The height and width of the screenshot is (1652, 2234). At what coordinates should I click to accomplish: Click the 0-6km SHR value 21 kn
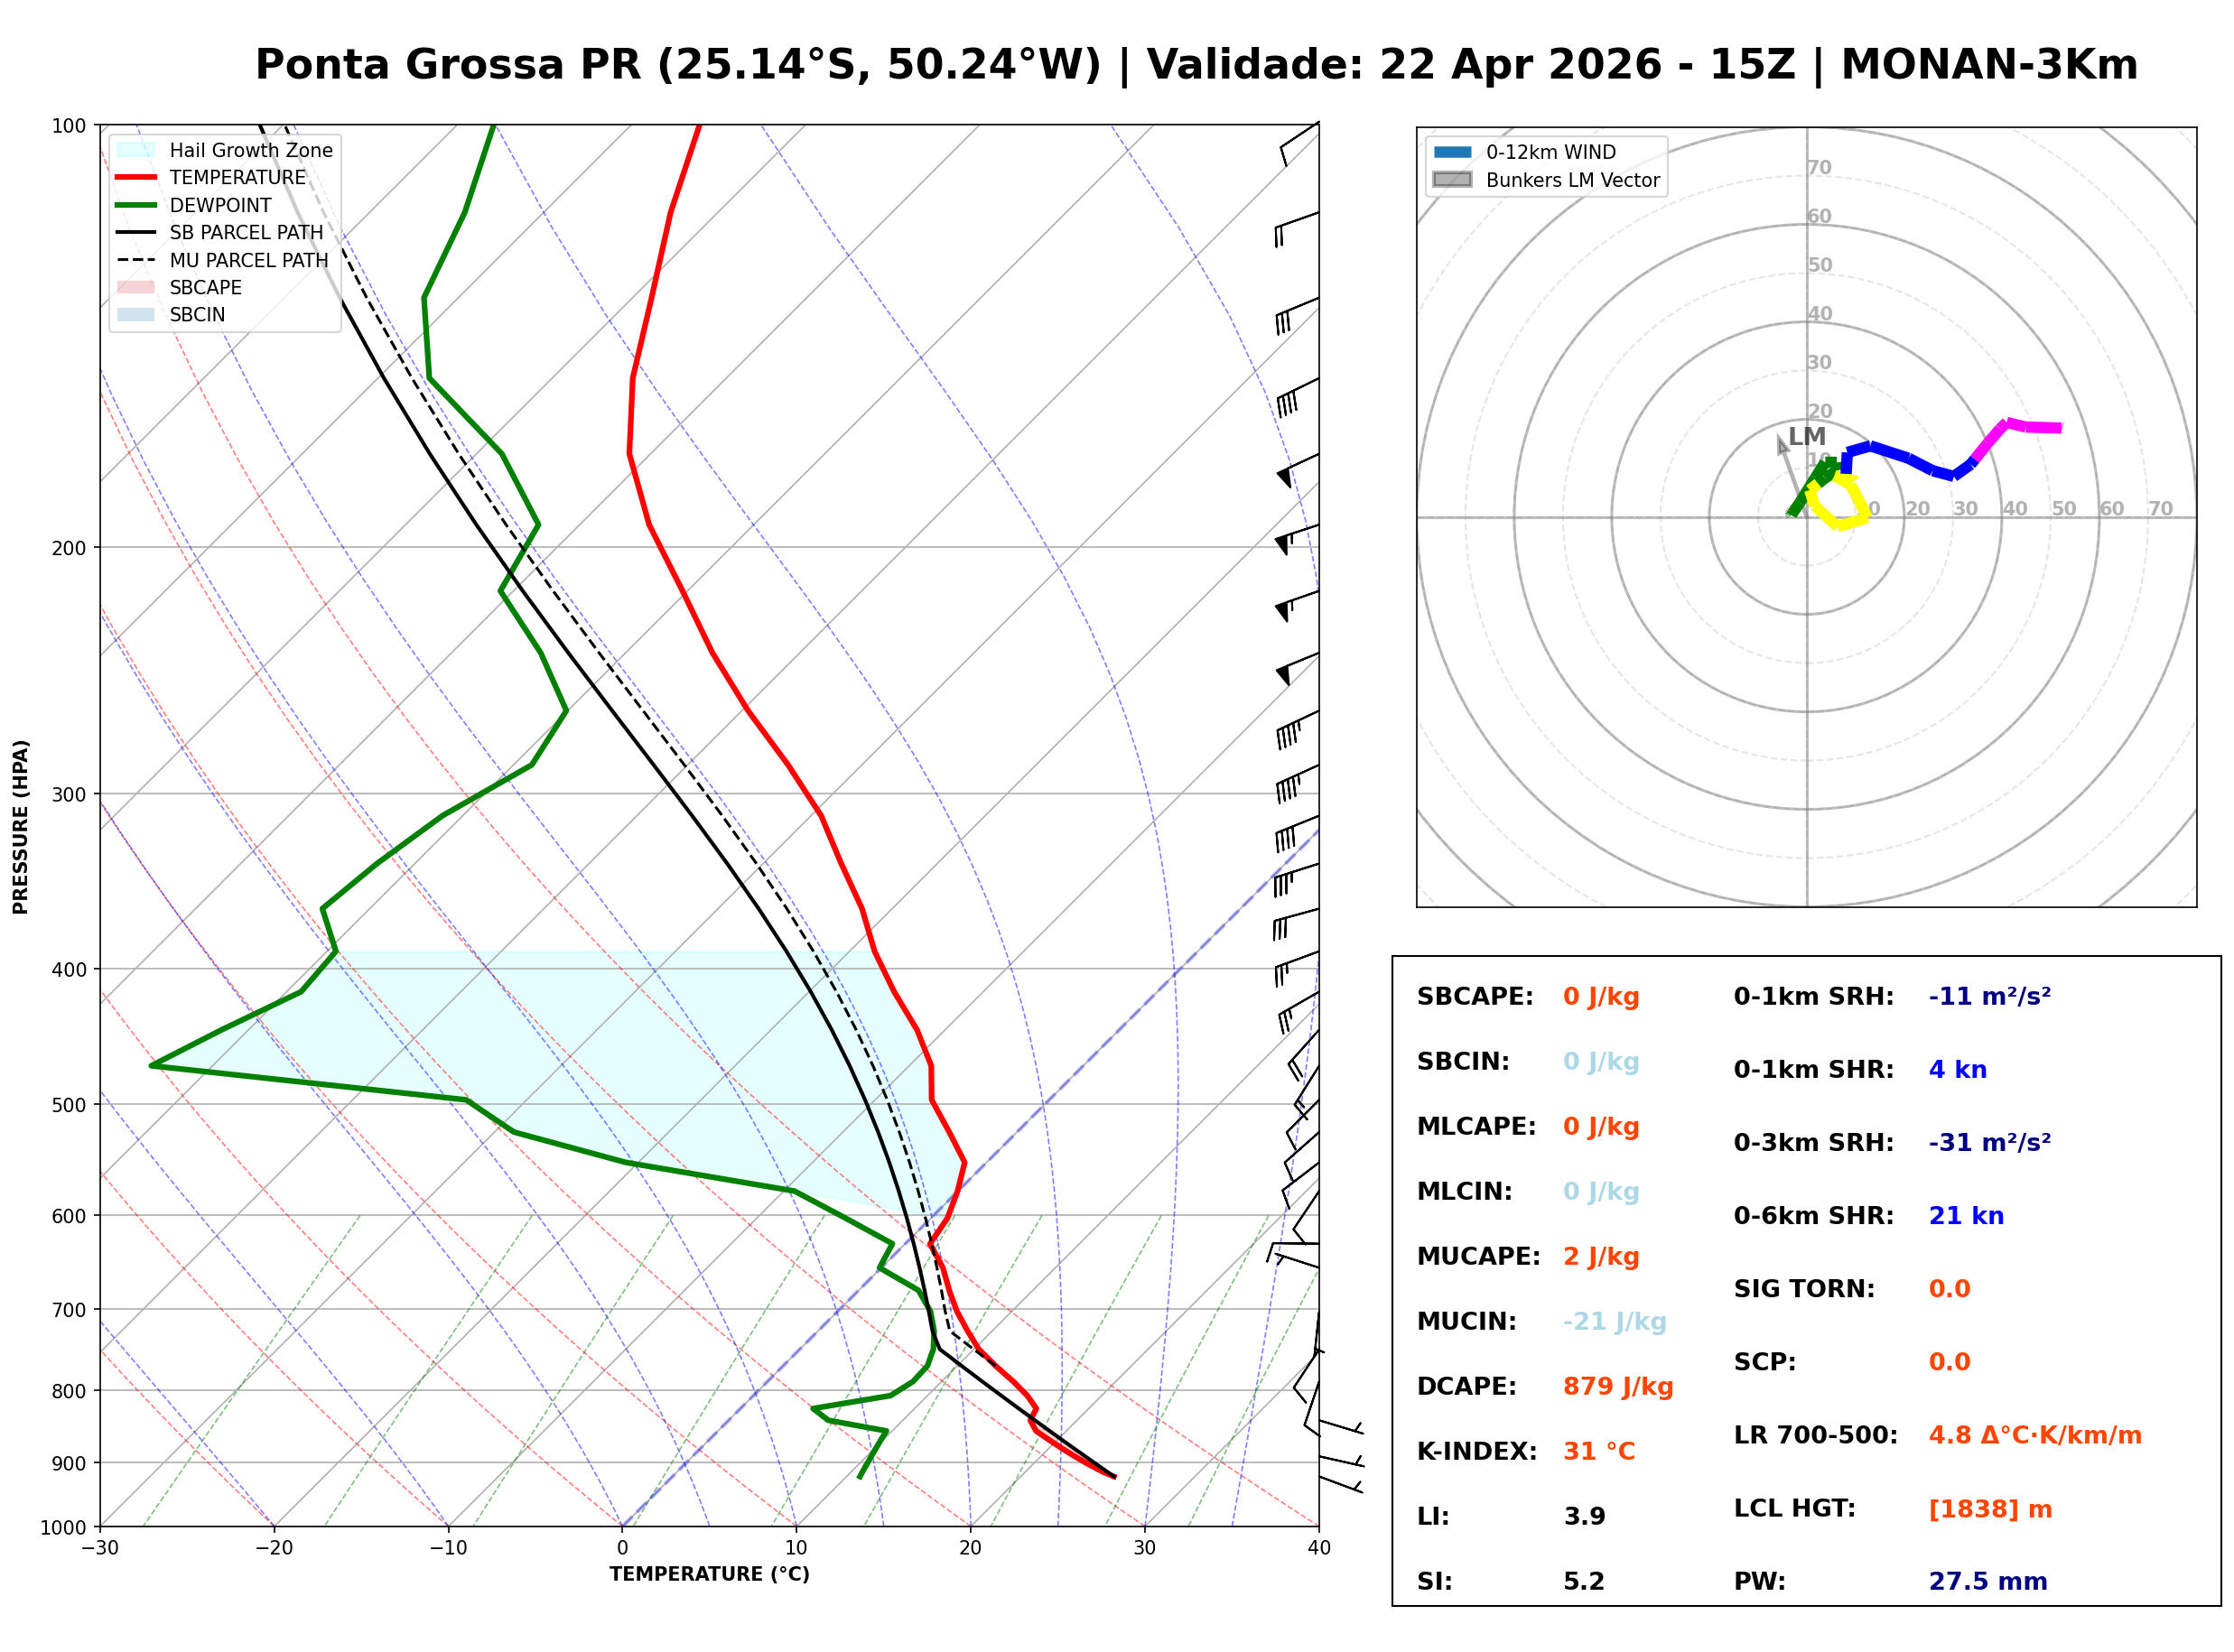click(1967, 1216)
